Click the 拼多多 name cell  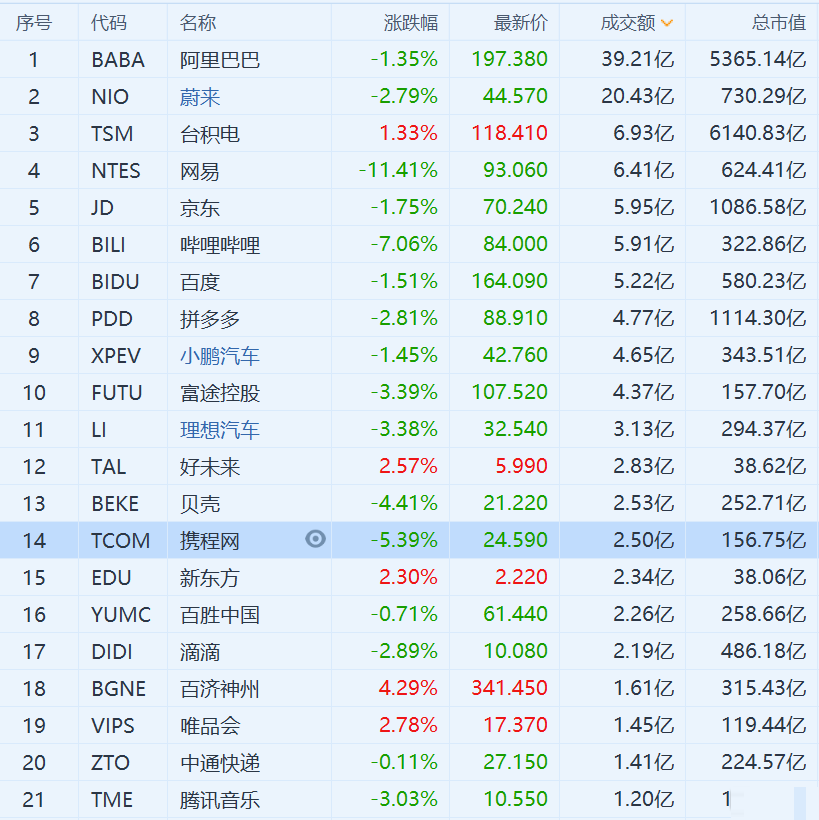[x=210, y=320]
